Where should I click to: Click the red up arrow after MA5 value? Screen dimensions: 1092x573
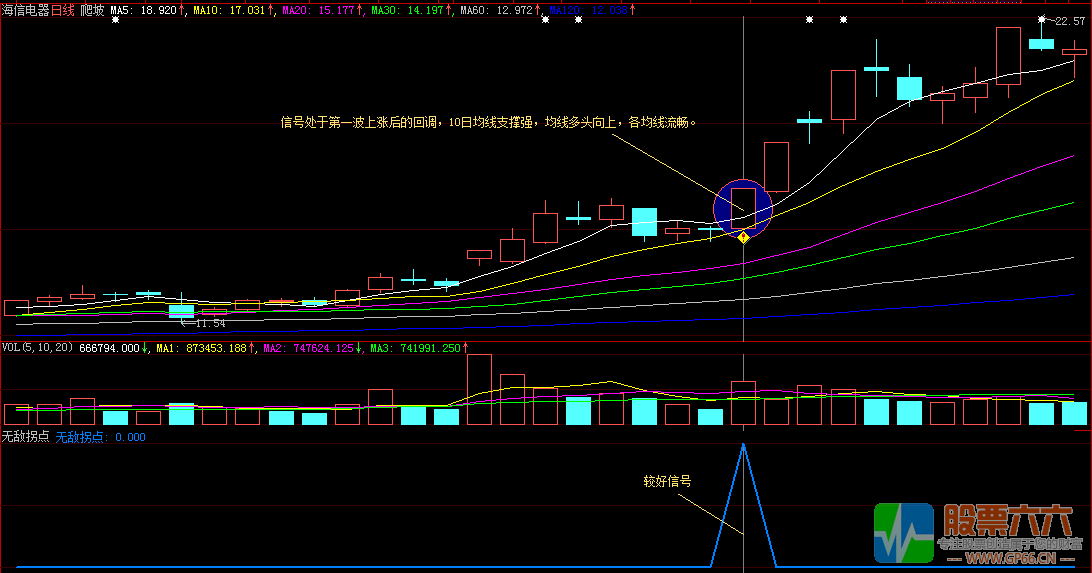click(183, 9)
